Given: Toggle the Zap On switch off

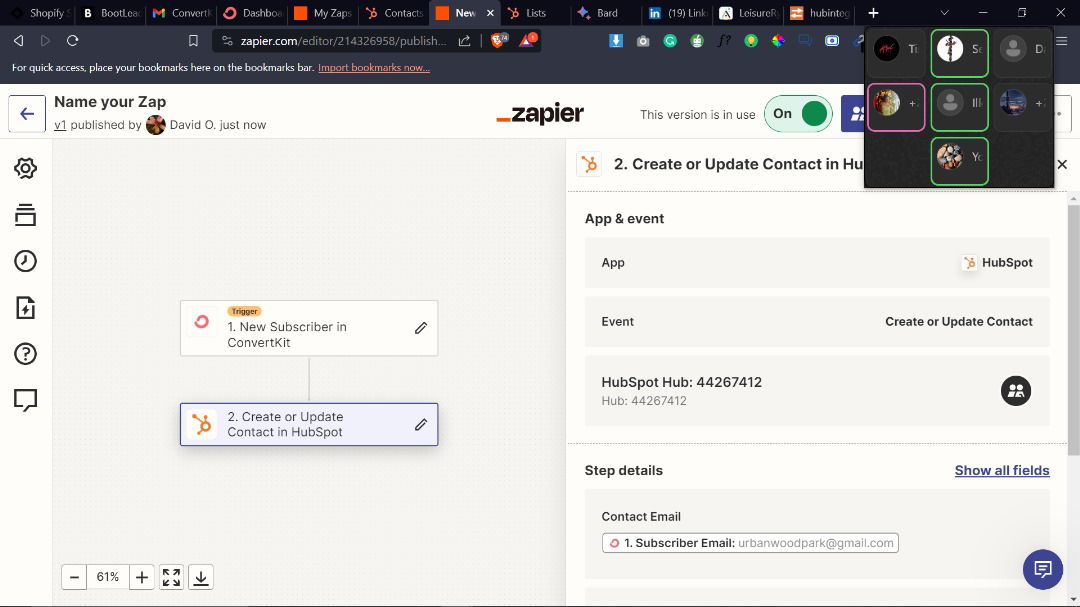Looking at the screenshot, I should (x=798, y=114).
